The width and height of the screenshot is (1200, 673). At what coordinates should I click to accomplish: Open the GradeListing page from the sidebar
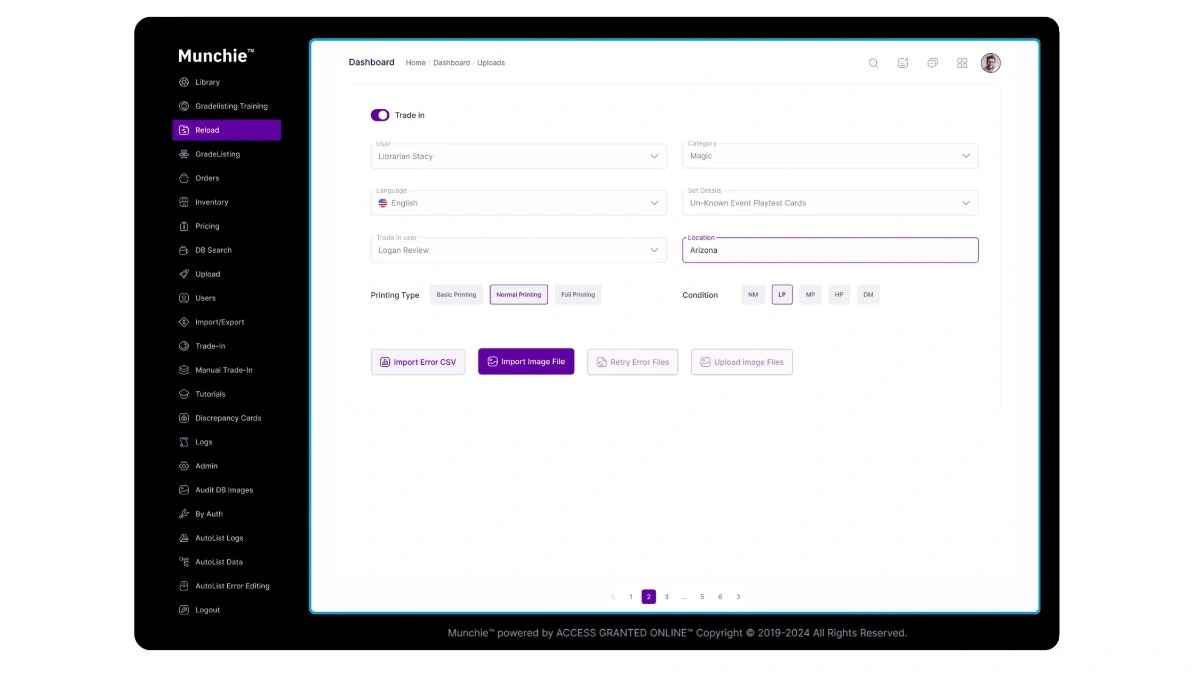pos(218,154)
